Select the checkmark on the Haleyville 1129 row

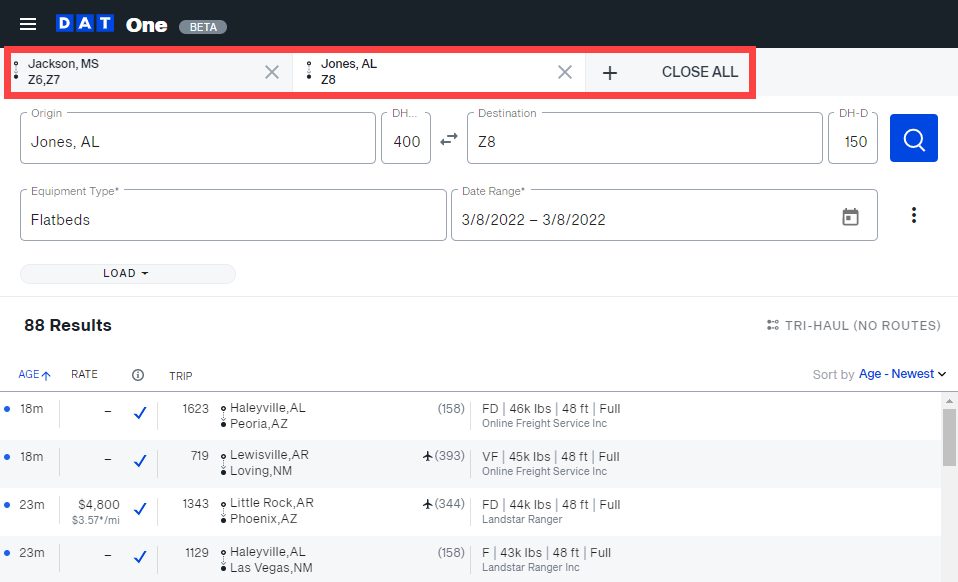(x=140, y=558)
